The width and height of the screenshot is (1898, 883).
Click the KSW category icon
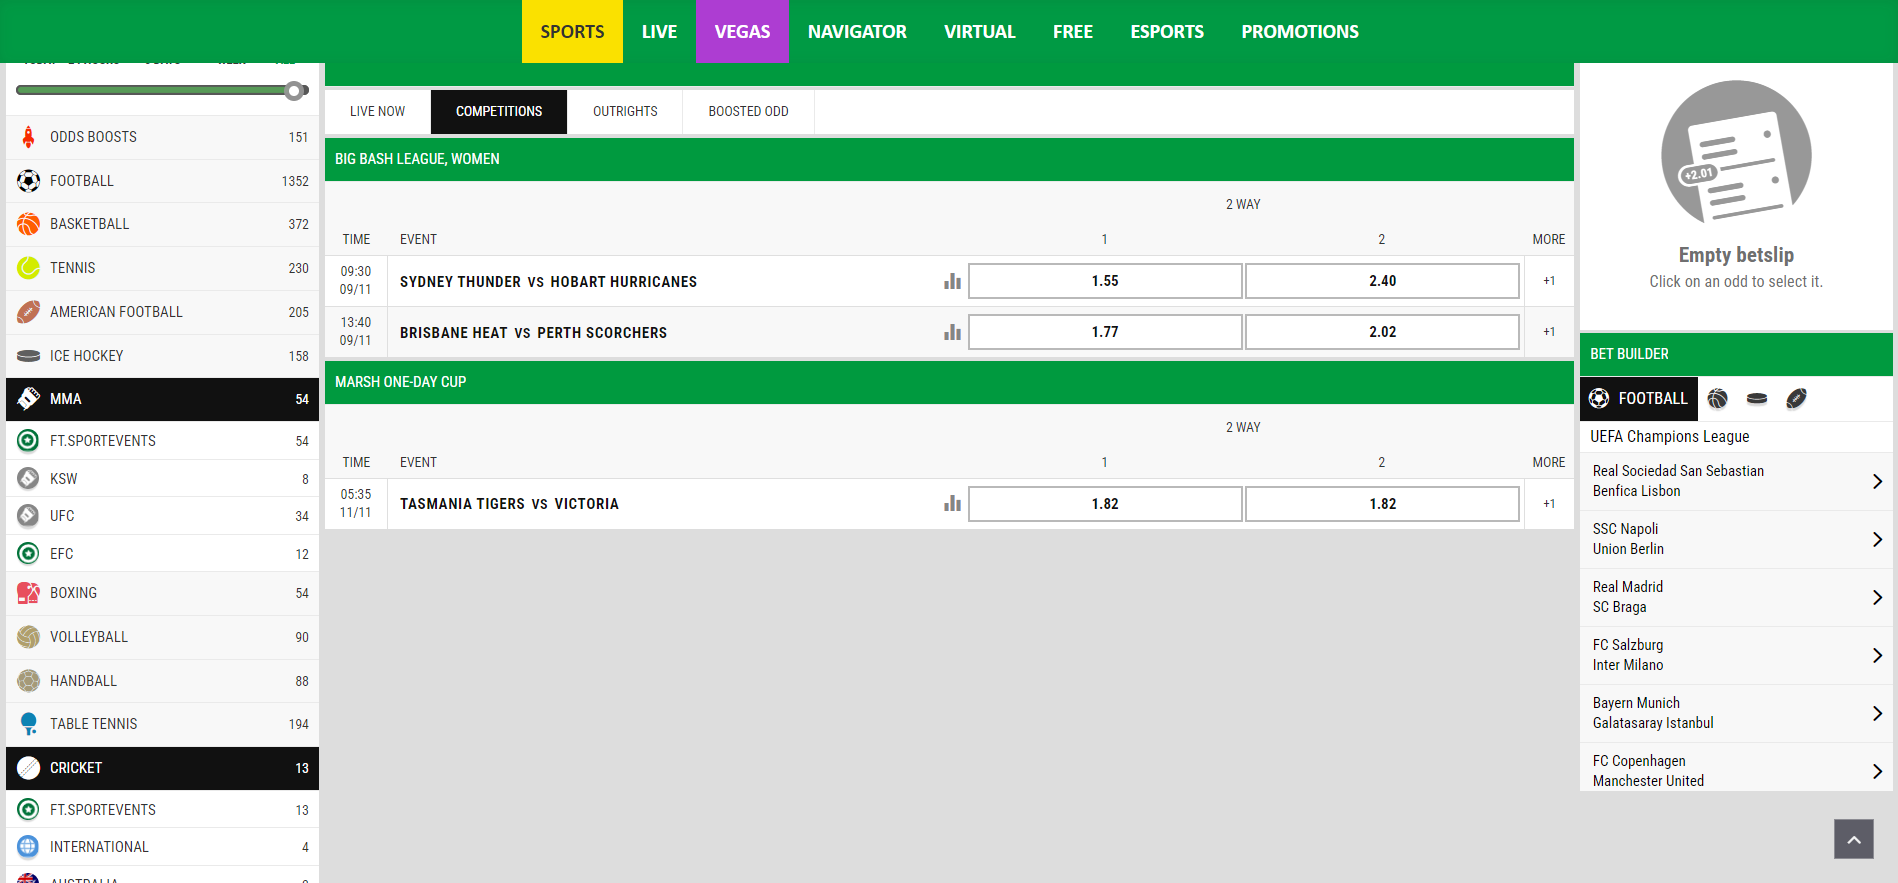[28, 479]
